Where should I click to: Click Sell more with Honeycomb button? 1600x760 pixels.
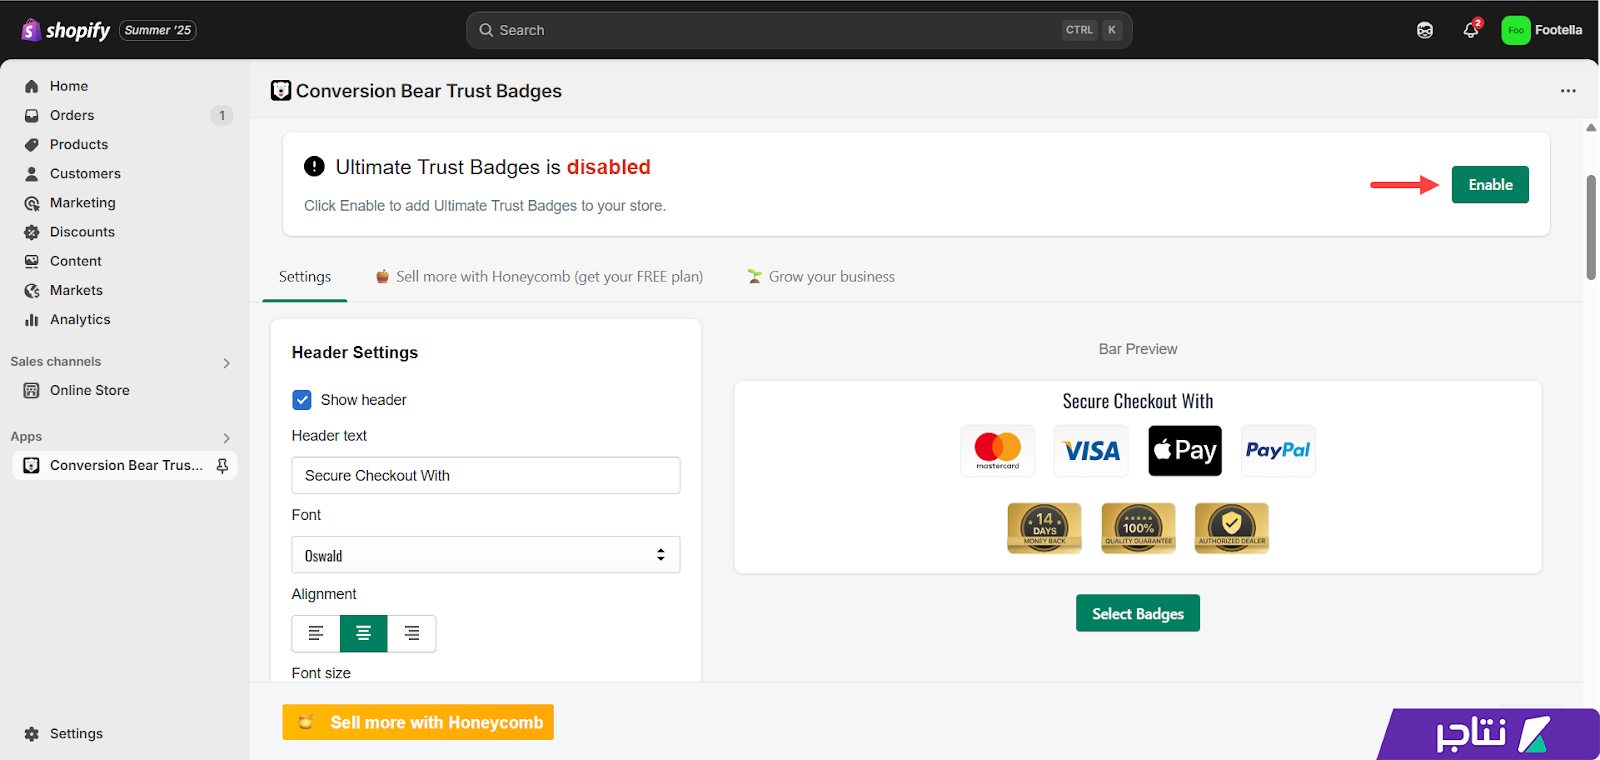pos(418,722)
